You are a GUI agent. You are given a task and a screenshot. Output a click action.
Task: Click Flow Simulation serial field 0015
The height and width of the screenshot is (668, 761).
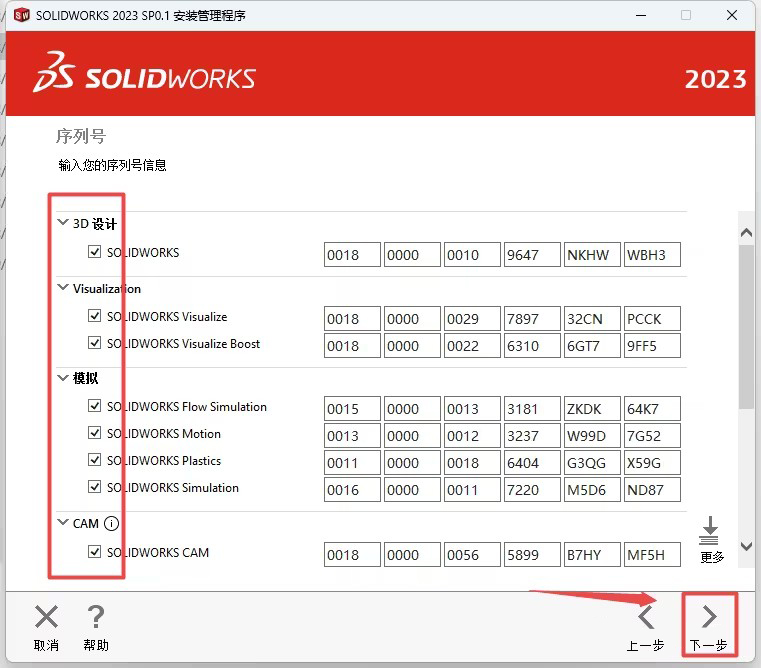click(352, 409)
